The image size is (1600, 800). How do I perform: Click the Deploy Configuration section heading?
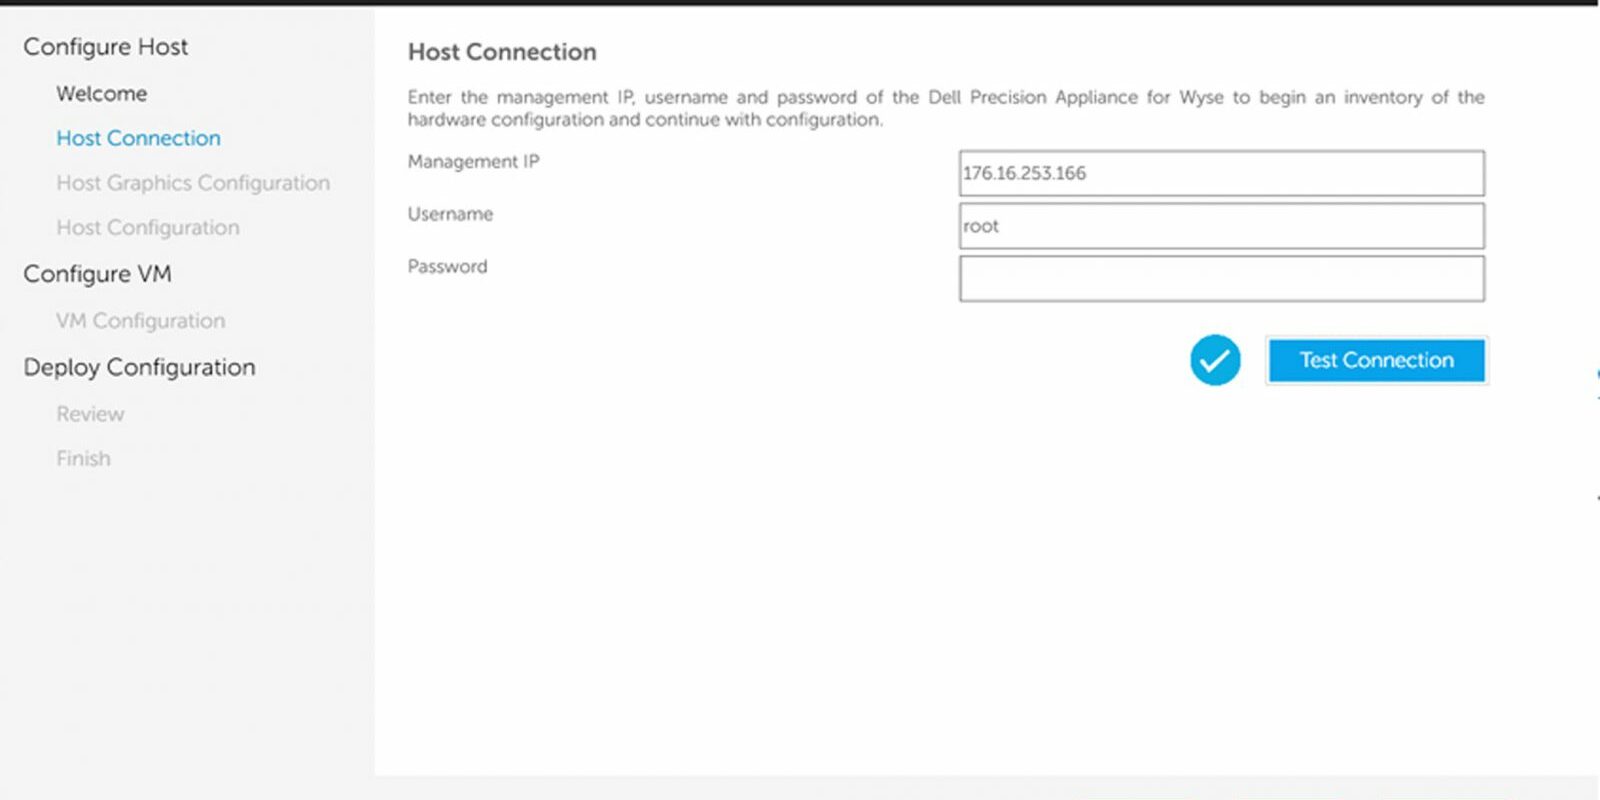click(x=139, y=367)
